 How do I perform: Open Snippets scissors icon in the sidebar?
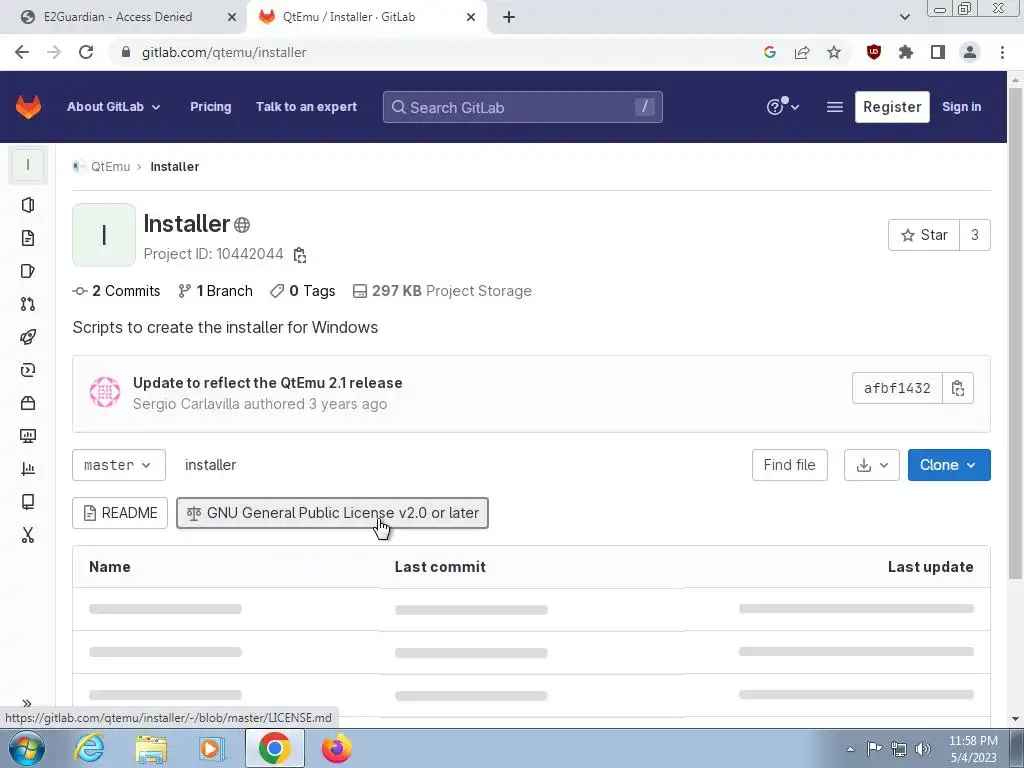(27, 535)
